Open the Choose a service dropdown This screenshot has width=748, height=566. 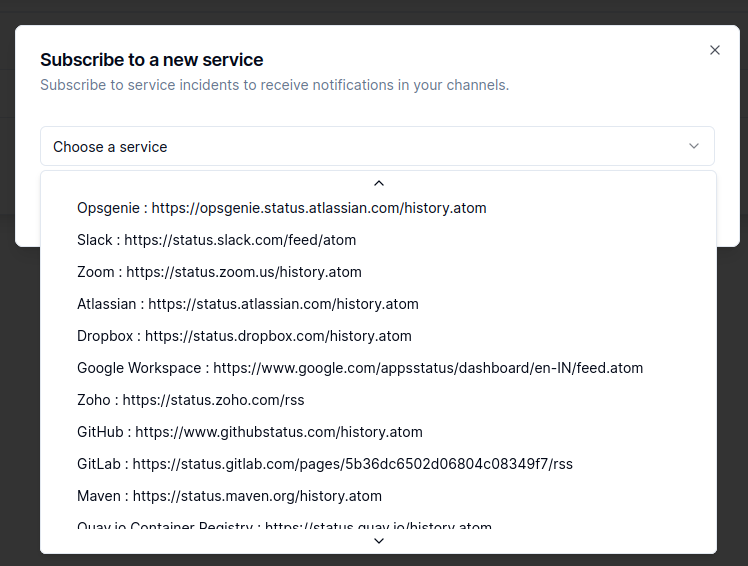377,147
